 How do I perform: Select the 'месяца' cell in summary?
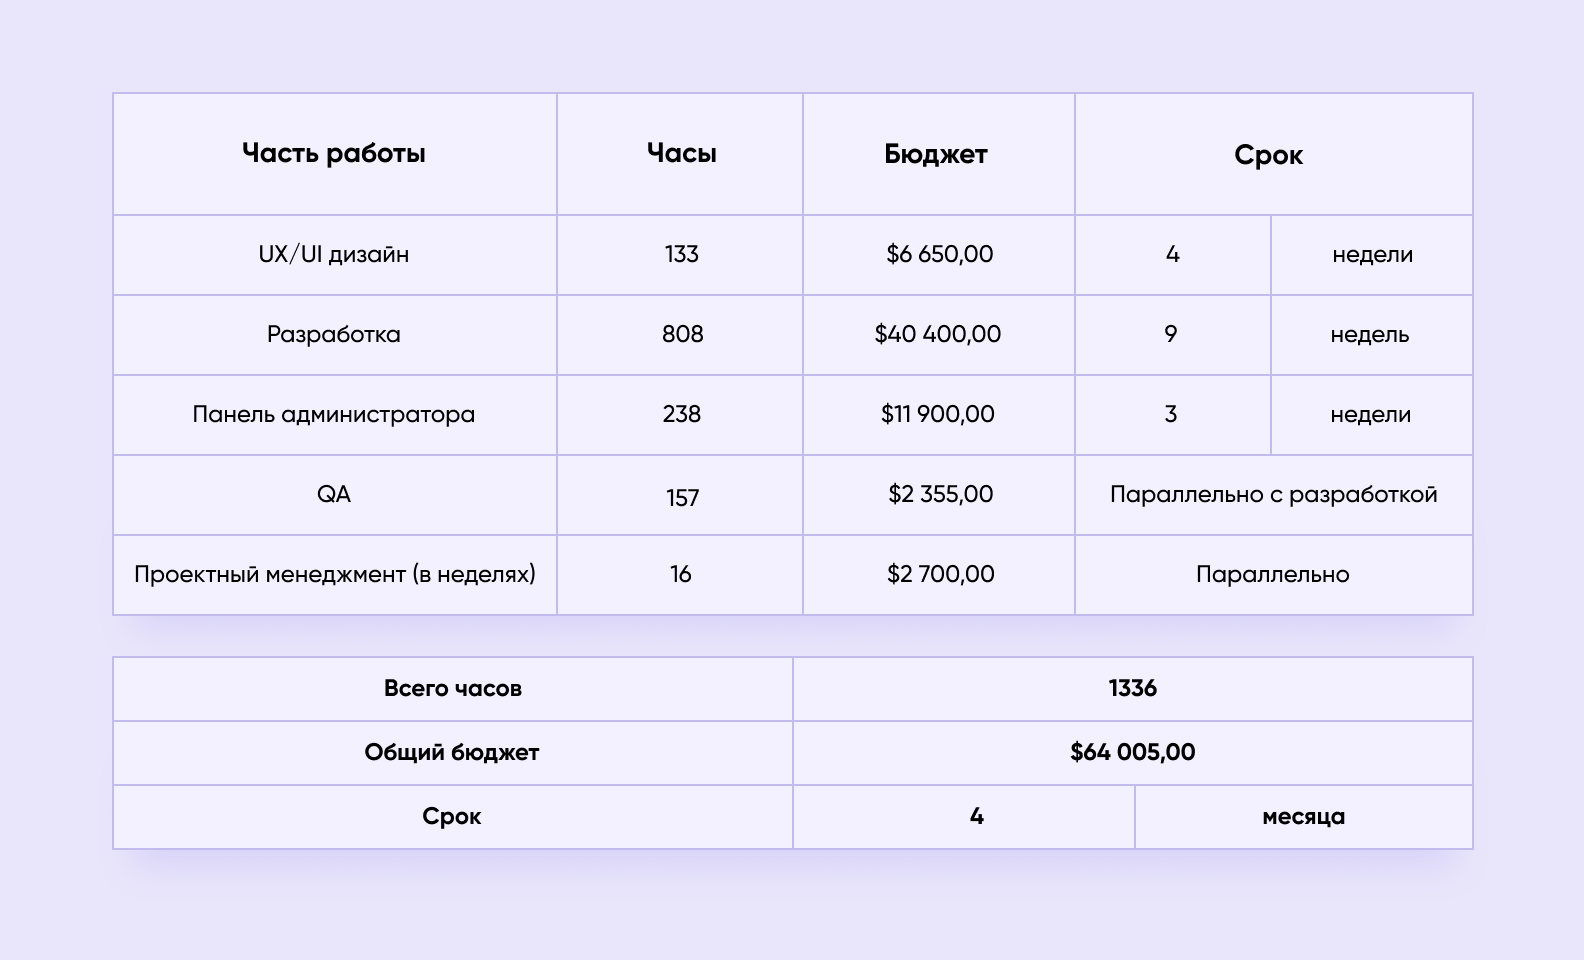tap(1304, 817)
